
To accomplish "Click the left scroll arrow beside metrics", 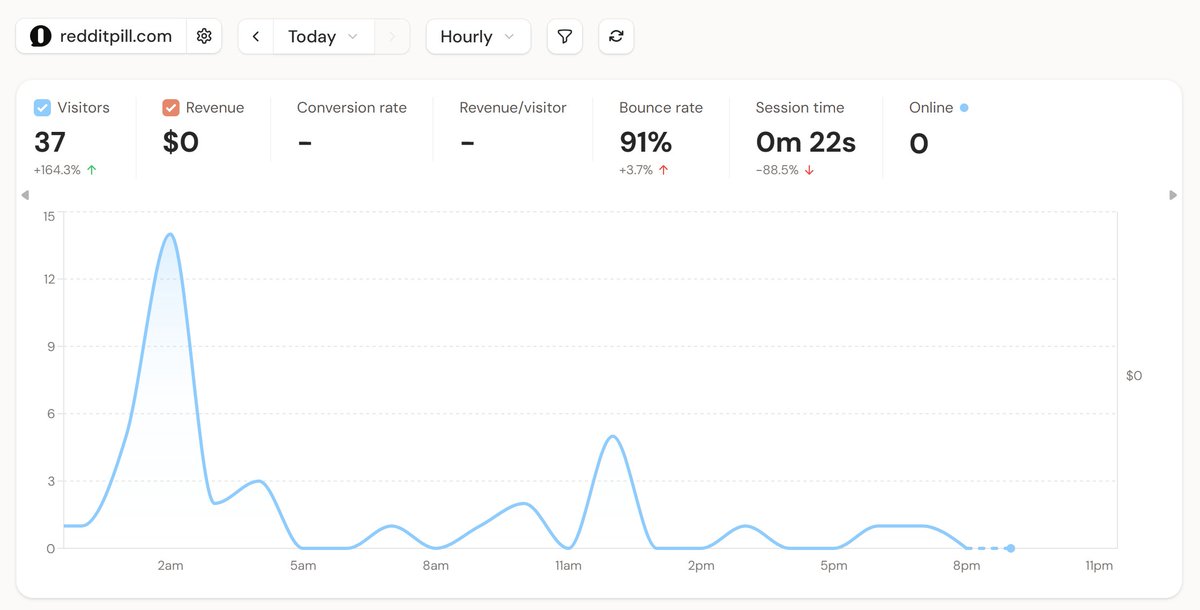I will 25,195.
